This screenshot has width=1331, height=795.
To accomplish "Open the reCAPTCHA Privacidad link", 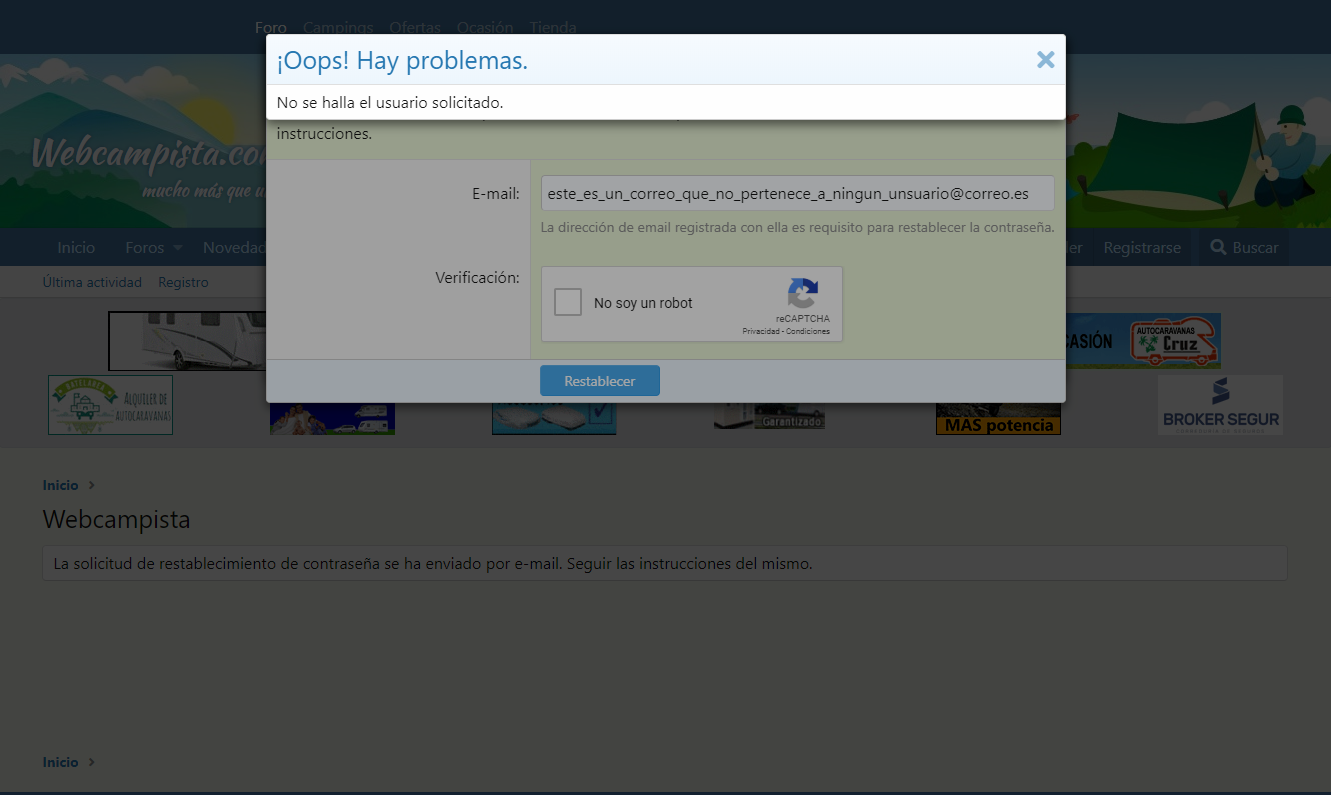I will pyautogui.click(x=760, y=331).
